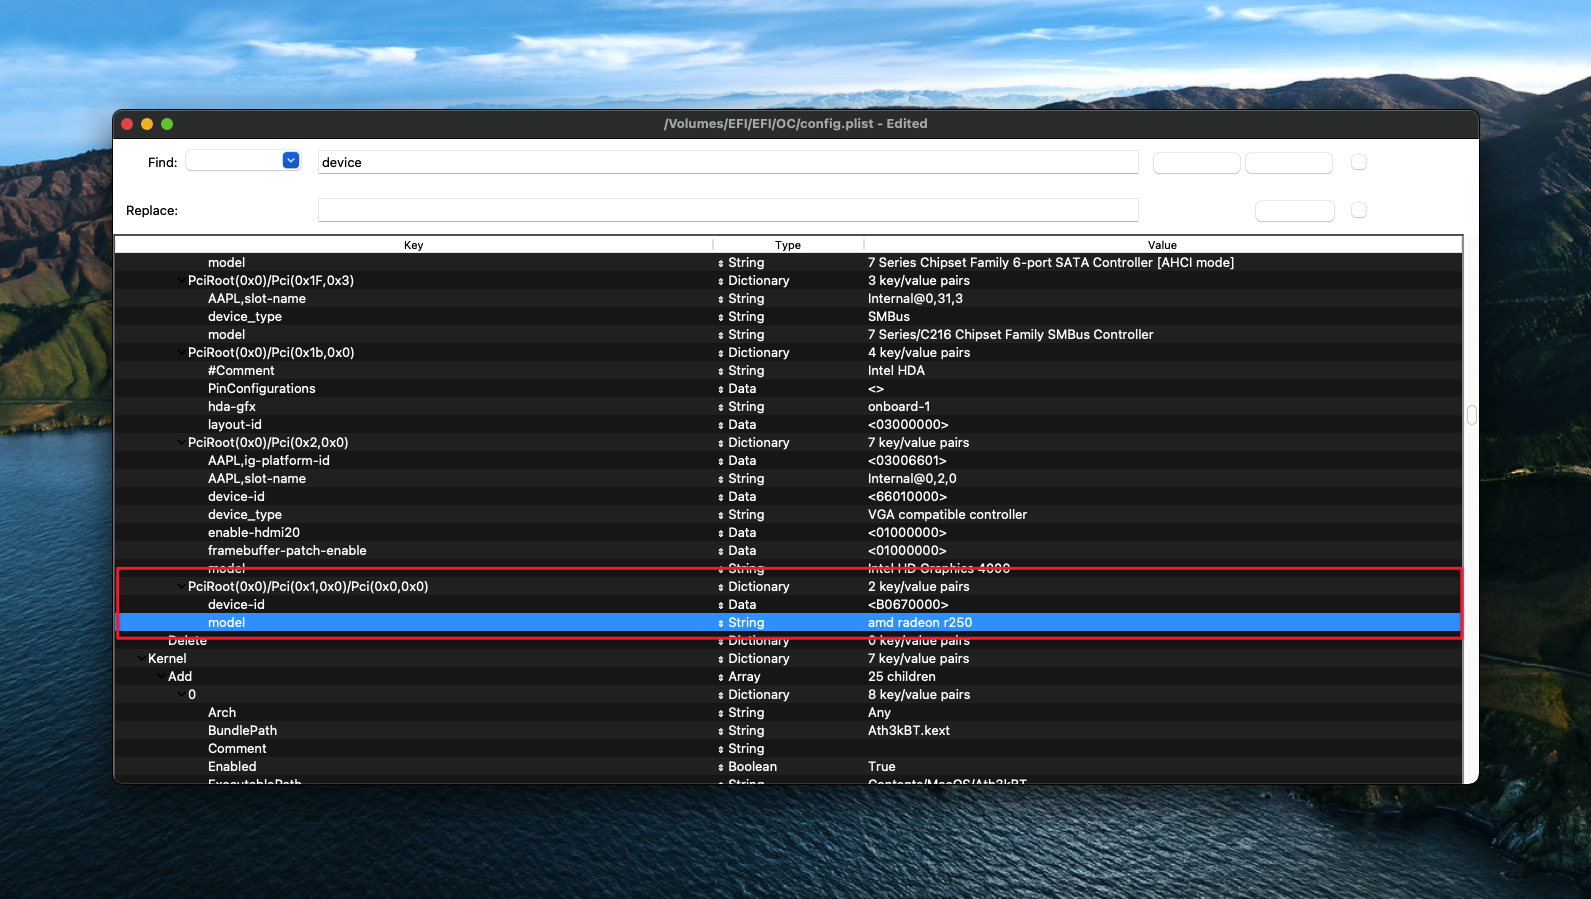Image resolution: width=1591 pixels, height=899 pixels.
Task: Click the empty Replace text field
Action: (727, 210)
